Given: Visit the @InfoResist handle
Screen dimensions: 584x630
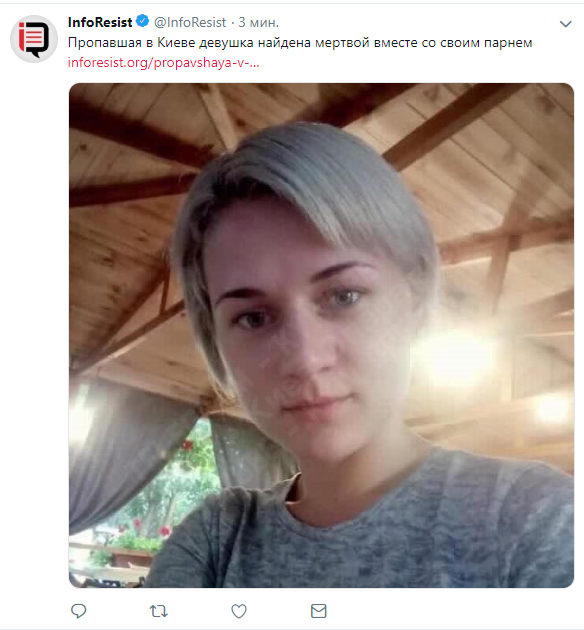Looking at the screenshot, I should (x=190, y=22).
